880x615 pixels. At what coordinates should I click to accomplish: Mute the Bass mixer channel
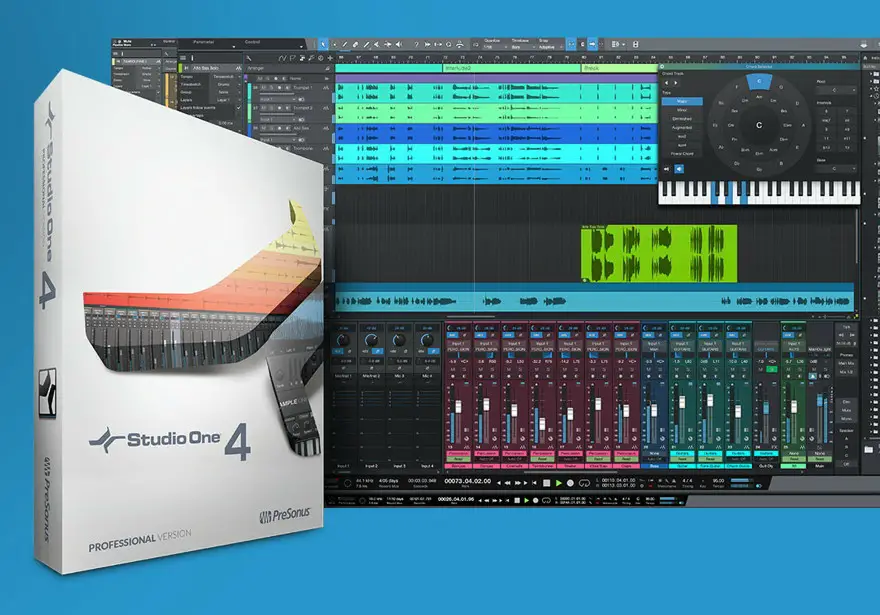pyautogui.click(x=649, y=369)
